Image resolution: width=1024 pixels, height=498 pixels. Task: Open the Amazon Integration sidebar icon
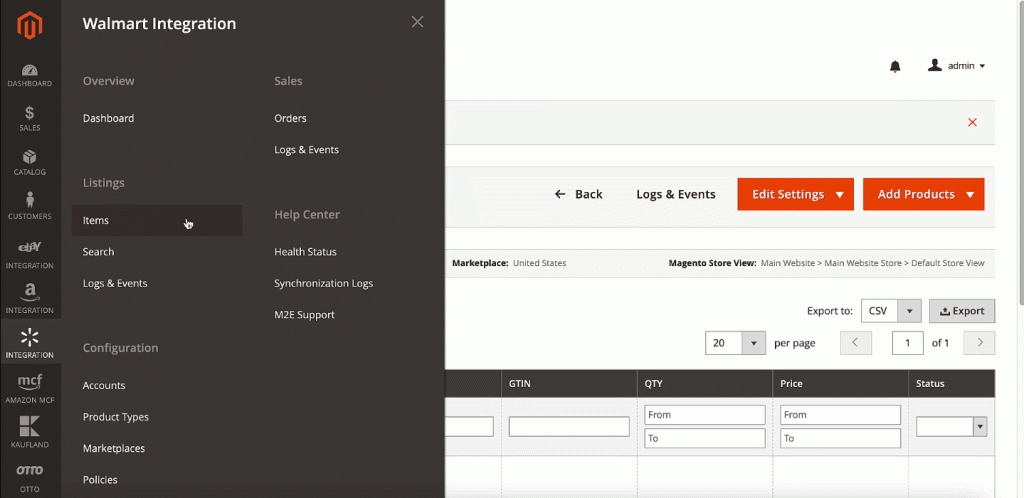(30, 297)
